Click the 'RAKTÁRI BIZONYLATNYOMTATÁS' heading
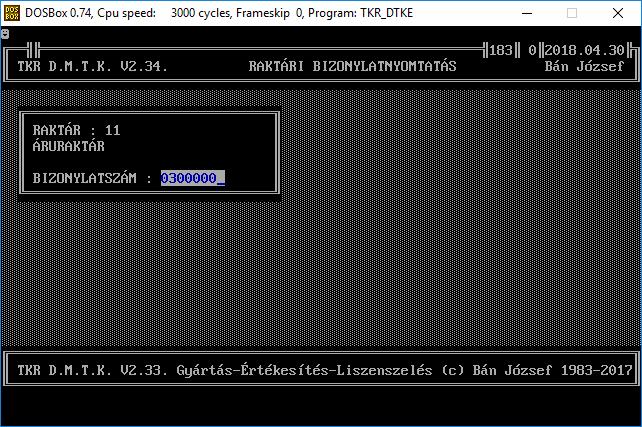The height and width of the screenshot is (427, 642). 352,66
